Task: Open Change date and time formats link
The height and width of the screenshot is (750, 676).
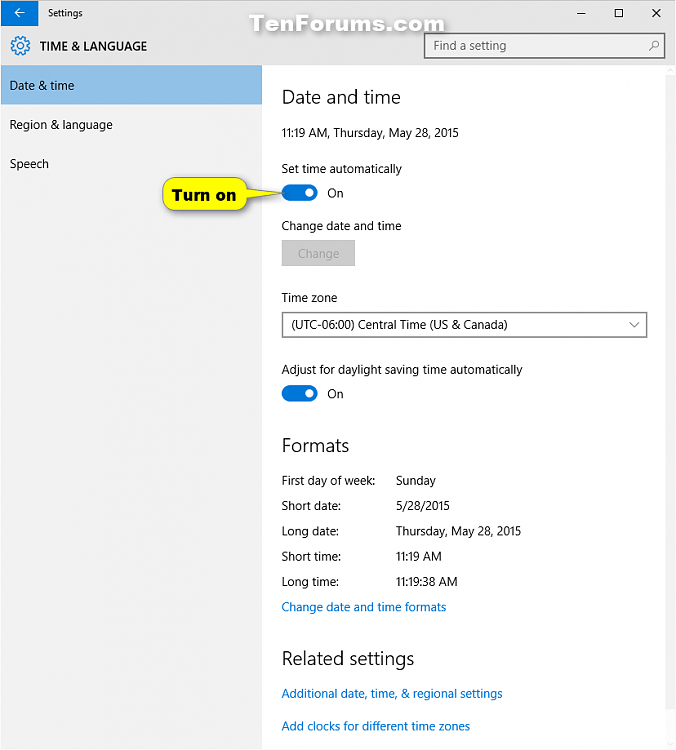Action: click(x=364, y=607)
